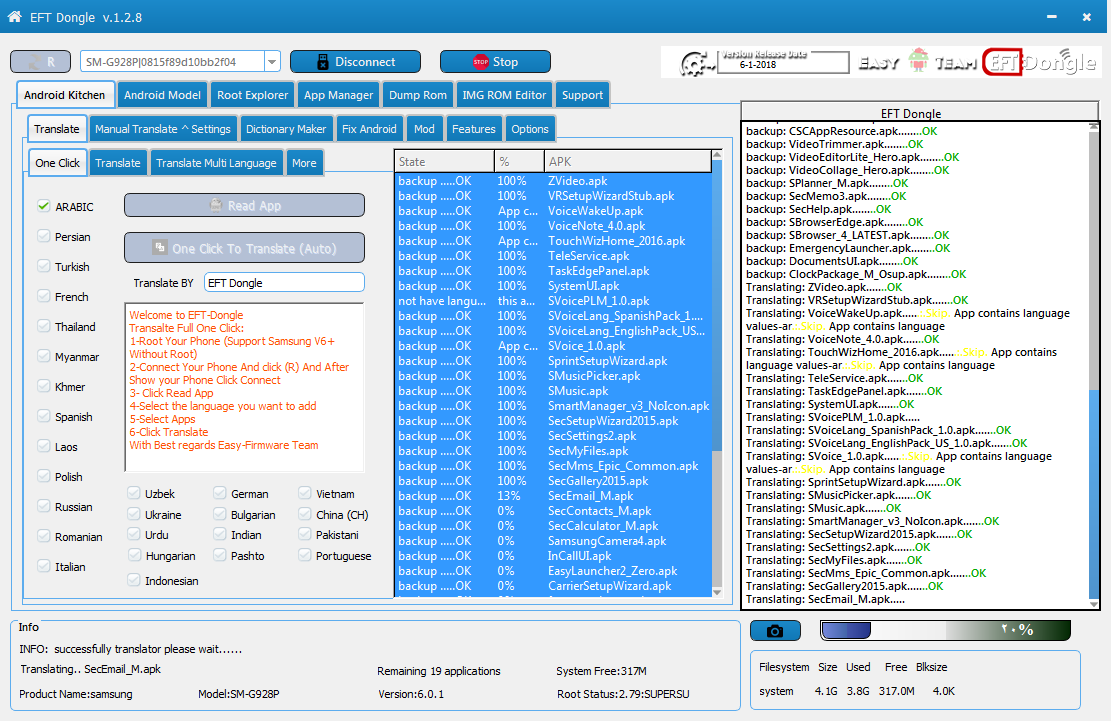Click the APK column header

[628, 161]
